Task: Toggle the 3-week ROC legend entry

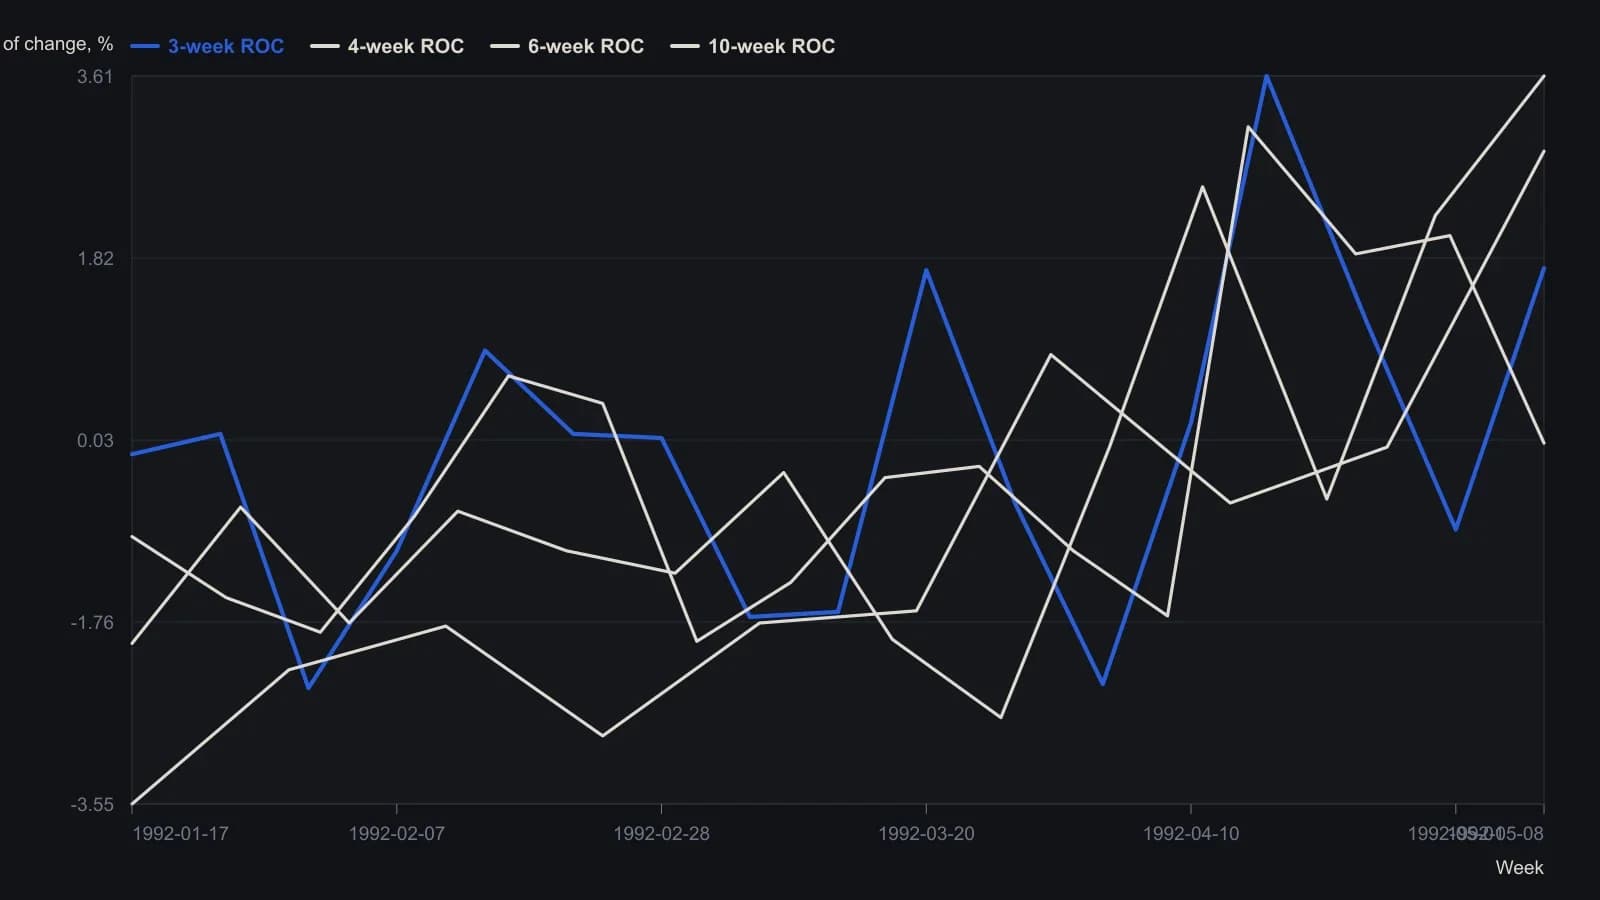Action: tap(208, 46)
